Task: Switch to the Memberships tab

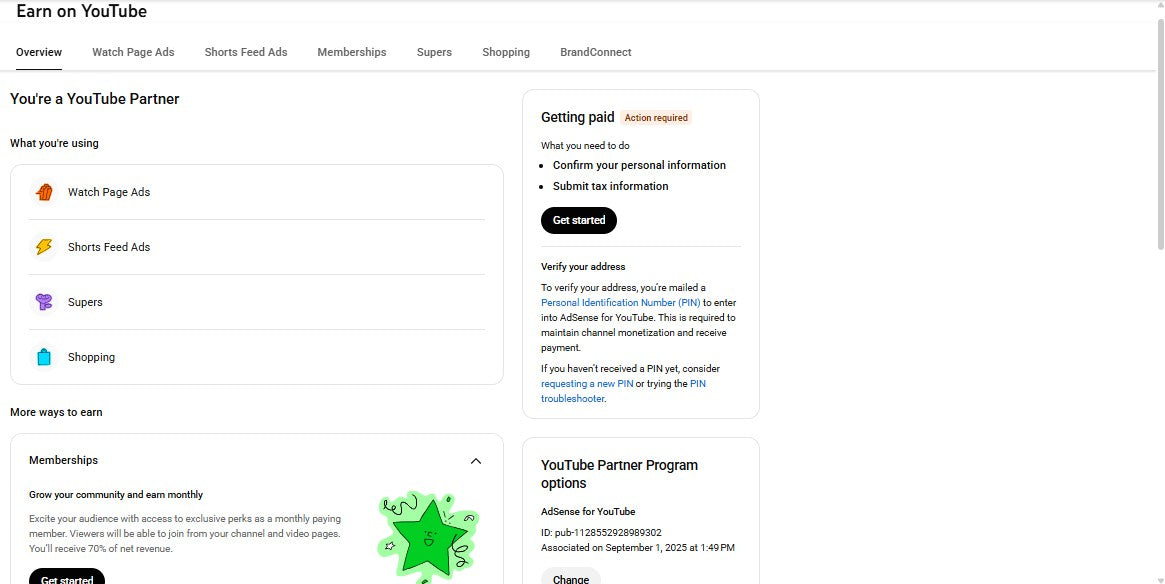Action: pyautogui.click(x=351, y=52)
